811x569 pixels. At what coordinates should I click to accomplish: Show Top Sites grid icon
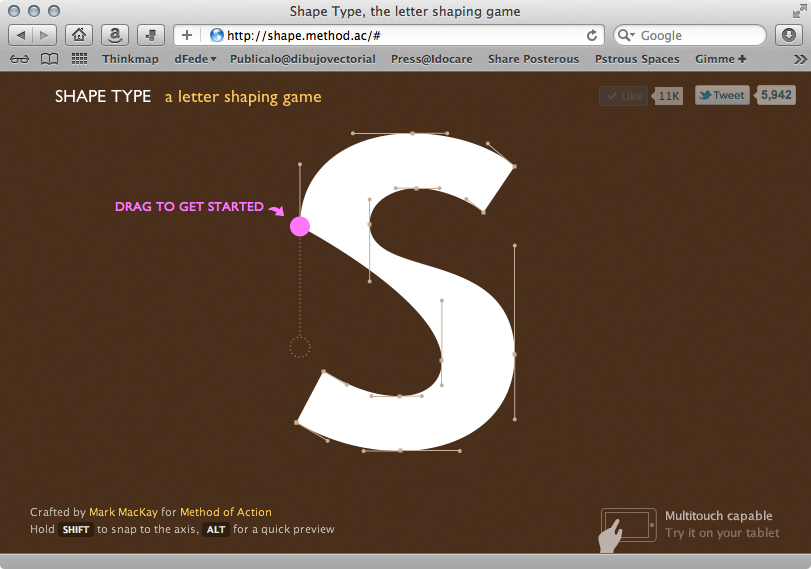click(79, 59)
